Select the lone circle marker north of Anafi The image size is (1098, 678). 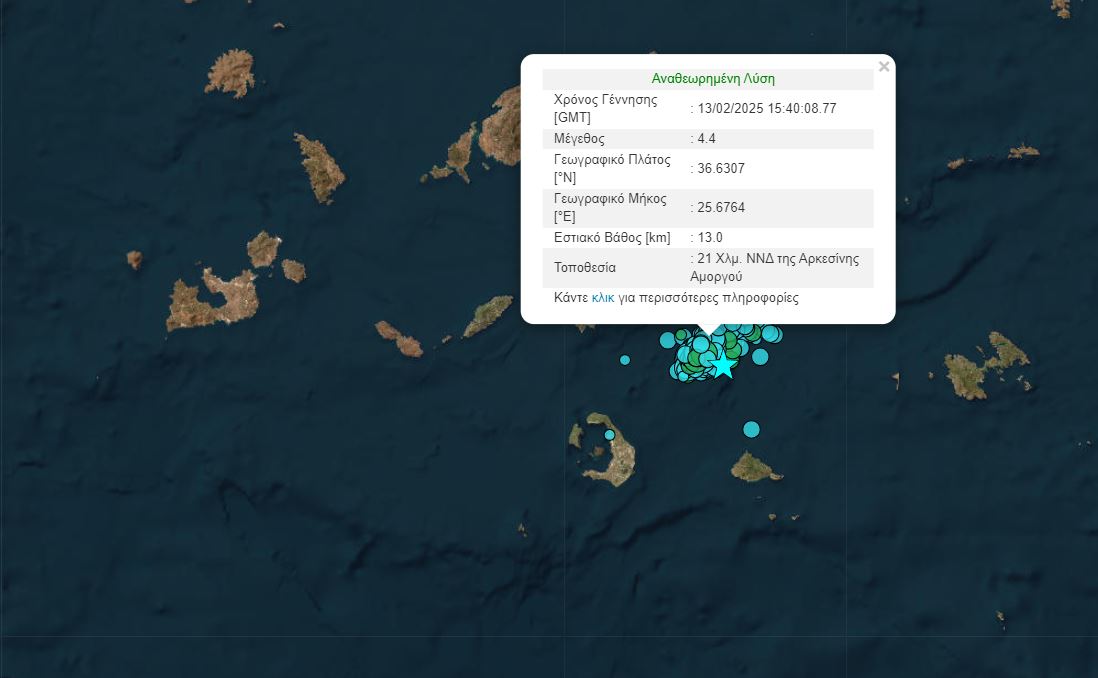point(751,429)
